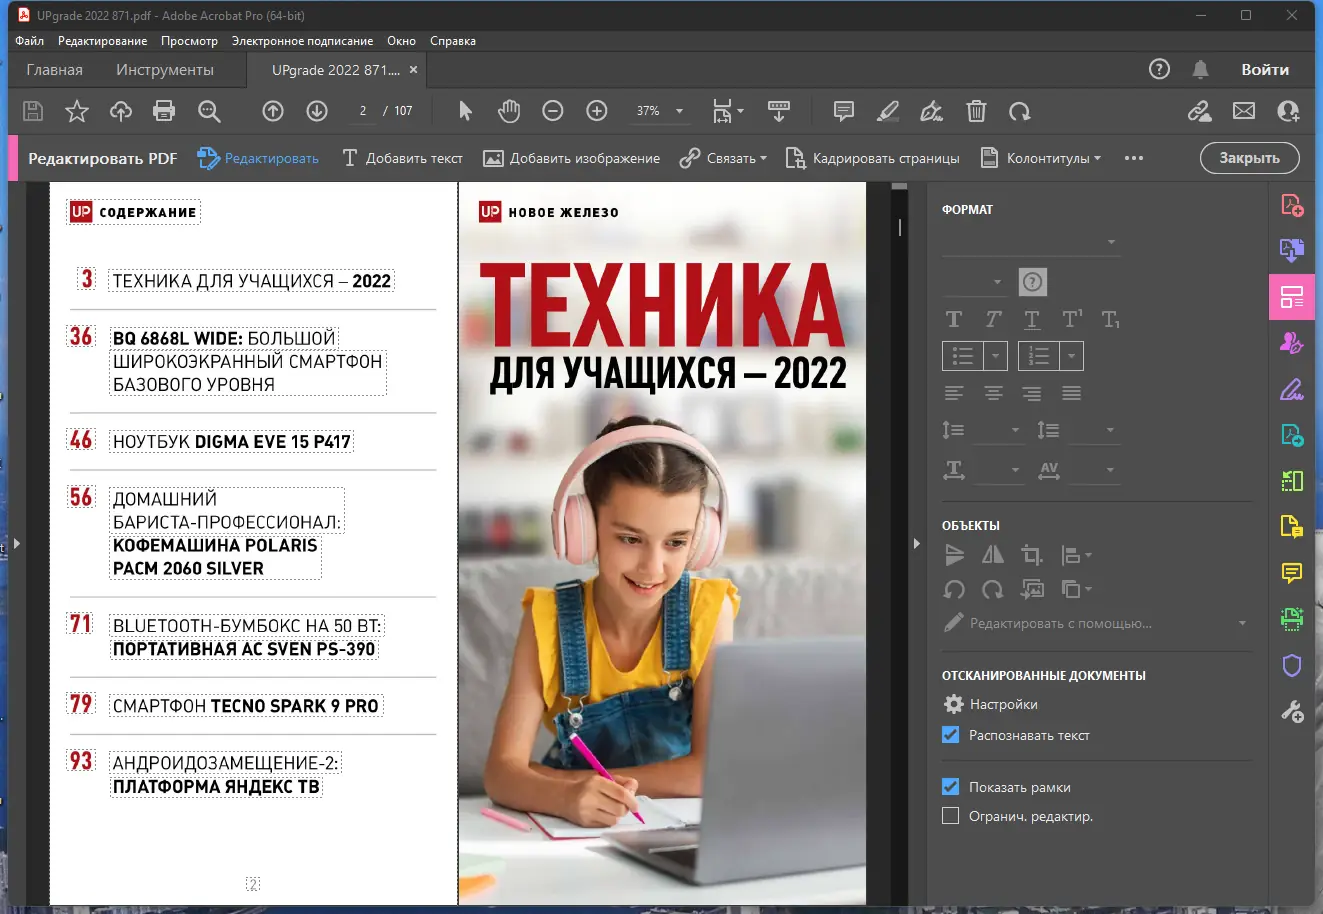1323x914 pixels.
Task: Click Crop pages tool
Action: click(873, 158)
